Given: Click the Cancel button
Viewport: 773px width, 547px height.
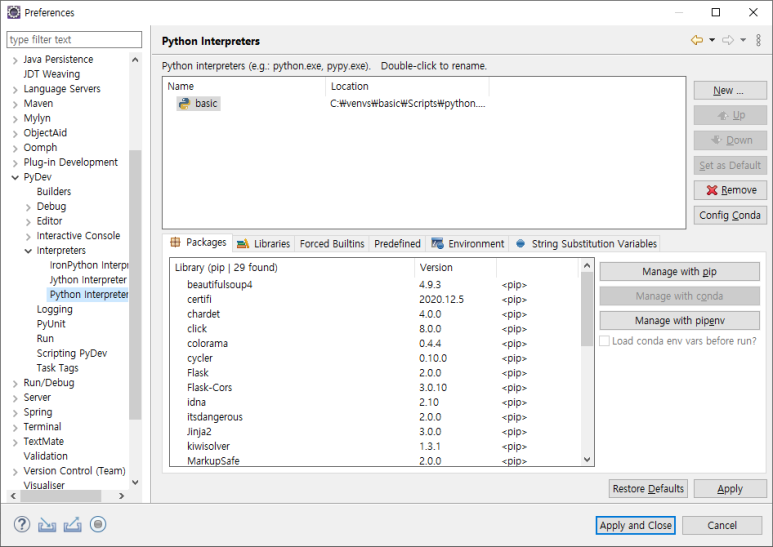Looking at the screenshot, I should click(x=722, y=525).
